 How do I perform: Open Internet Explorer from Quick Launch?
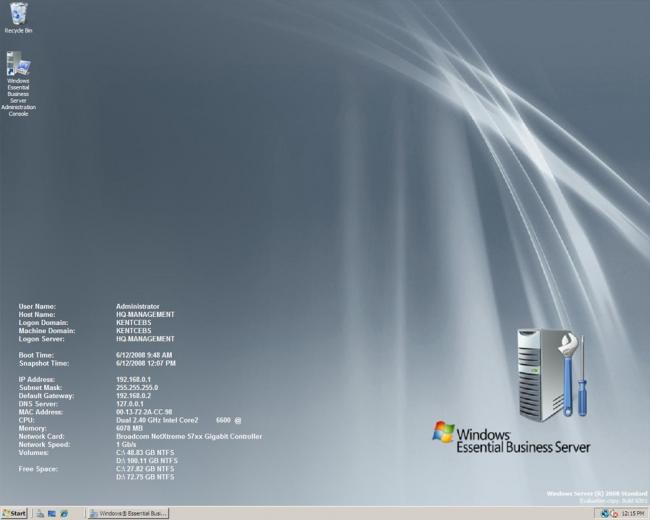click(64, 514)
